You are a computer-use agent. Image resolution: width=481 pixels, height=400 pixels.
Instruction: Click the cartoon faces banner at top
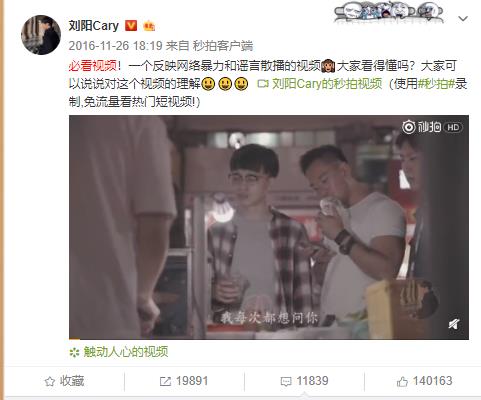coord(389,12)
